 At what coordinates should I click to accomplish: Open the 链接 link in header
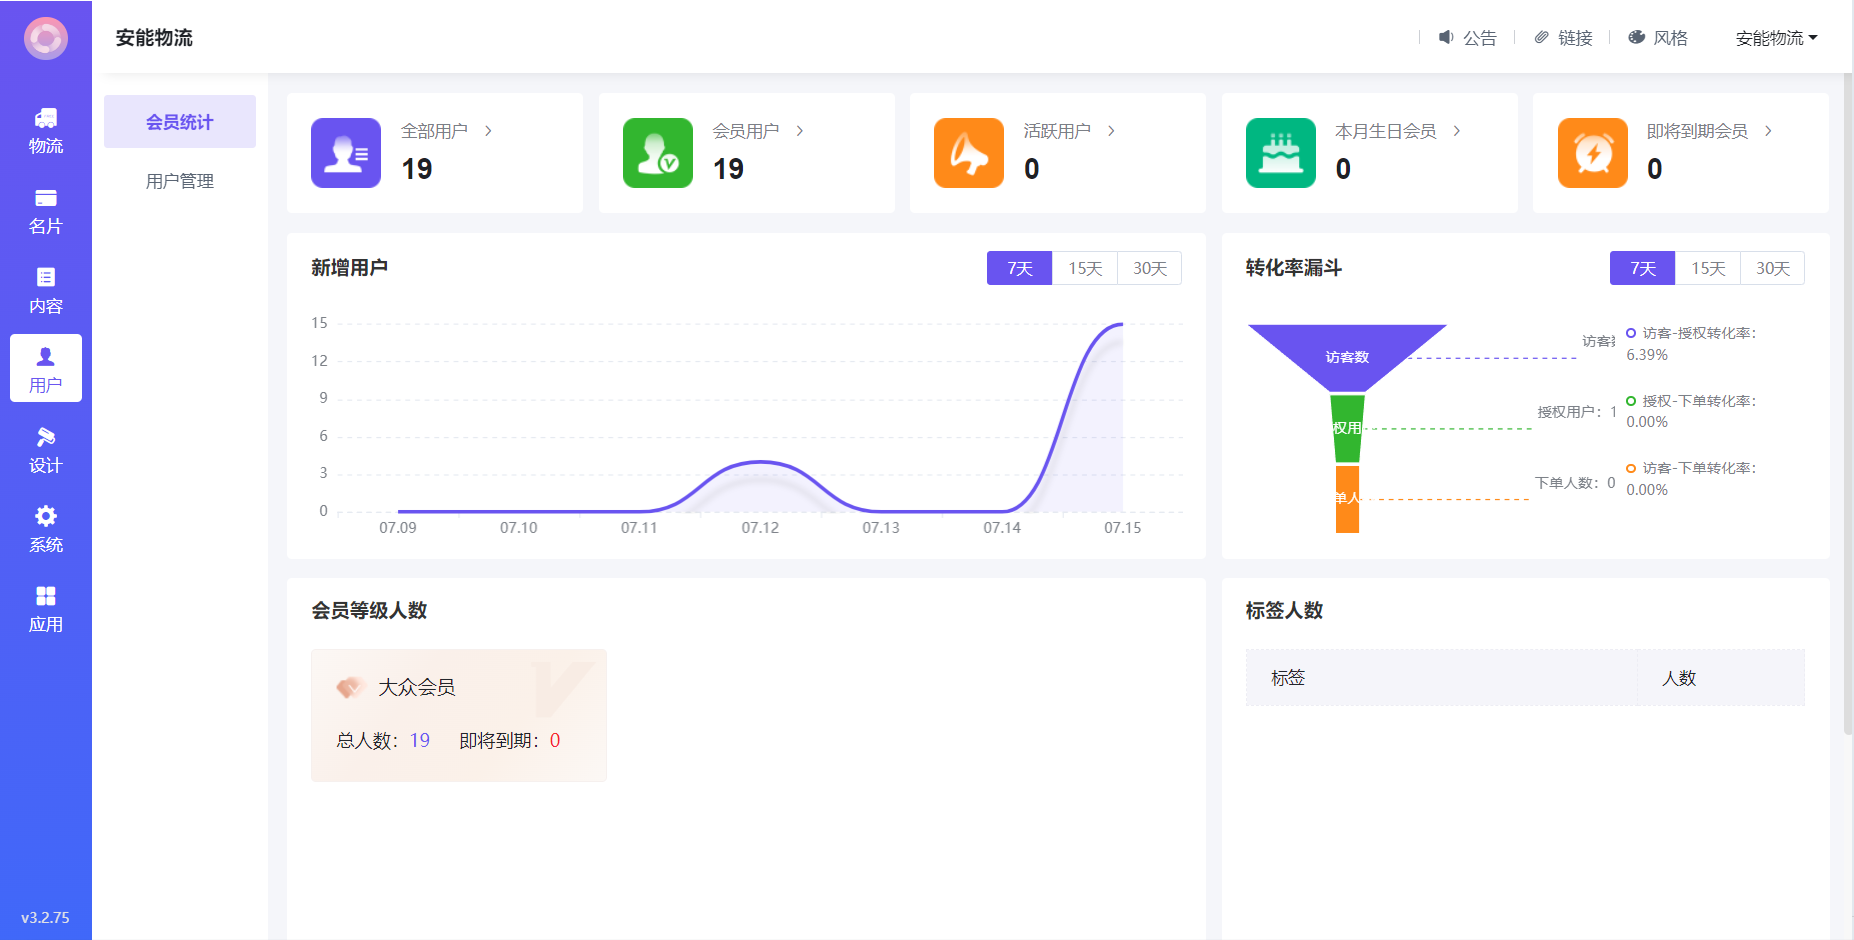click(x=1564, y=38)
